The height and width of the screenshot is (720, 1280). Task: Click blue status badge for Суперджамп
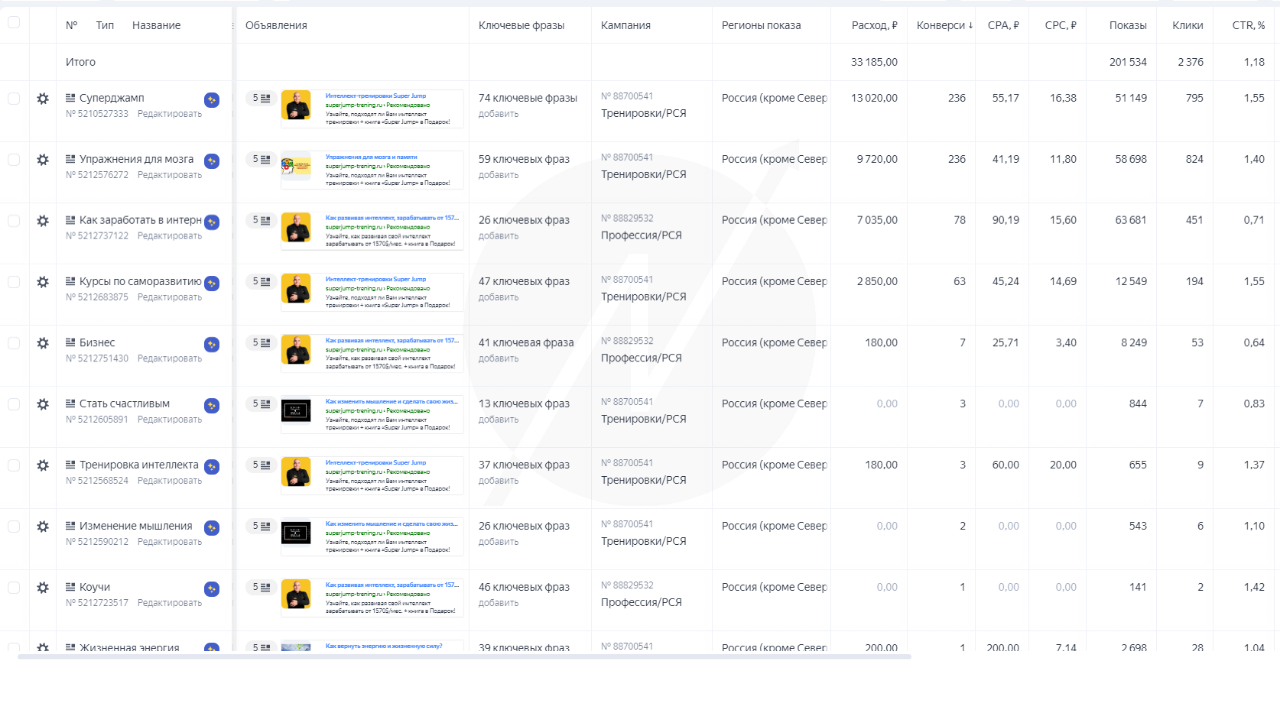point(212,100)
